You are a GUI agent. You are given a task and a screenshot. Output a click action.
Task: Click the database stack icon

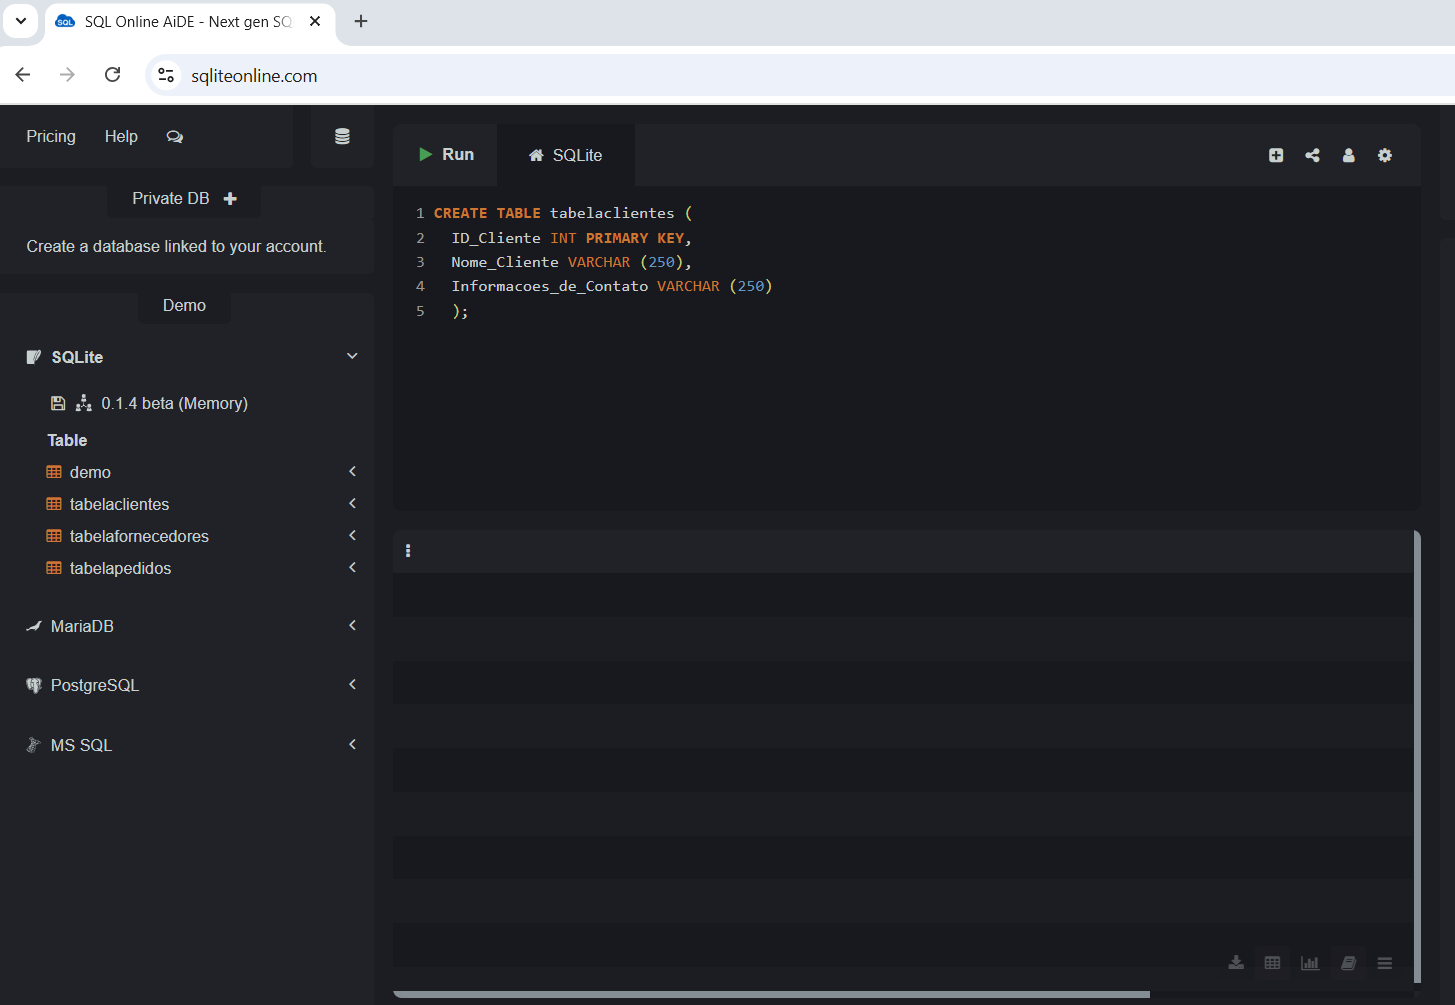(342, 137)
